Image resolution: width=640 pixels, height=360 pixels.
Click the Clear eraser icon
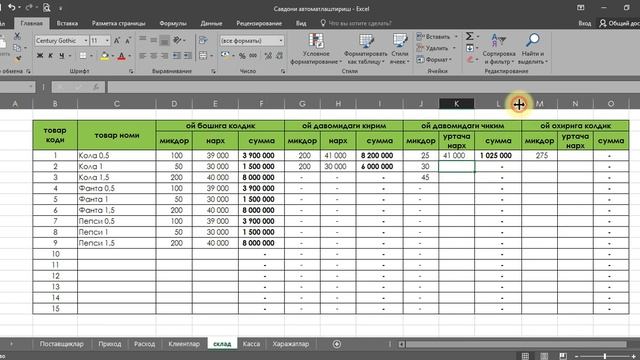pyautogui.click(x=470, y=60)
